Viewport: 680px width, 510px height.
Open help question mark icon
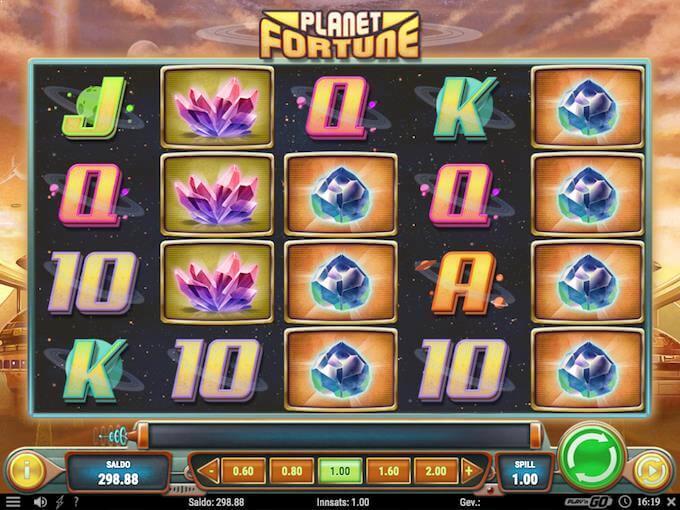[76, 502]
